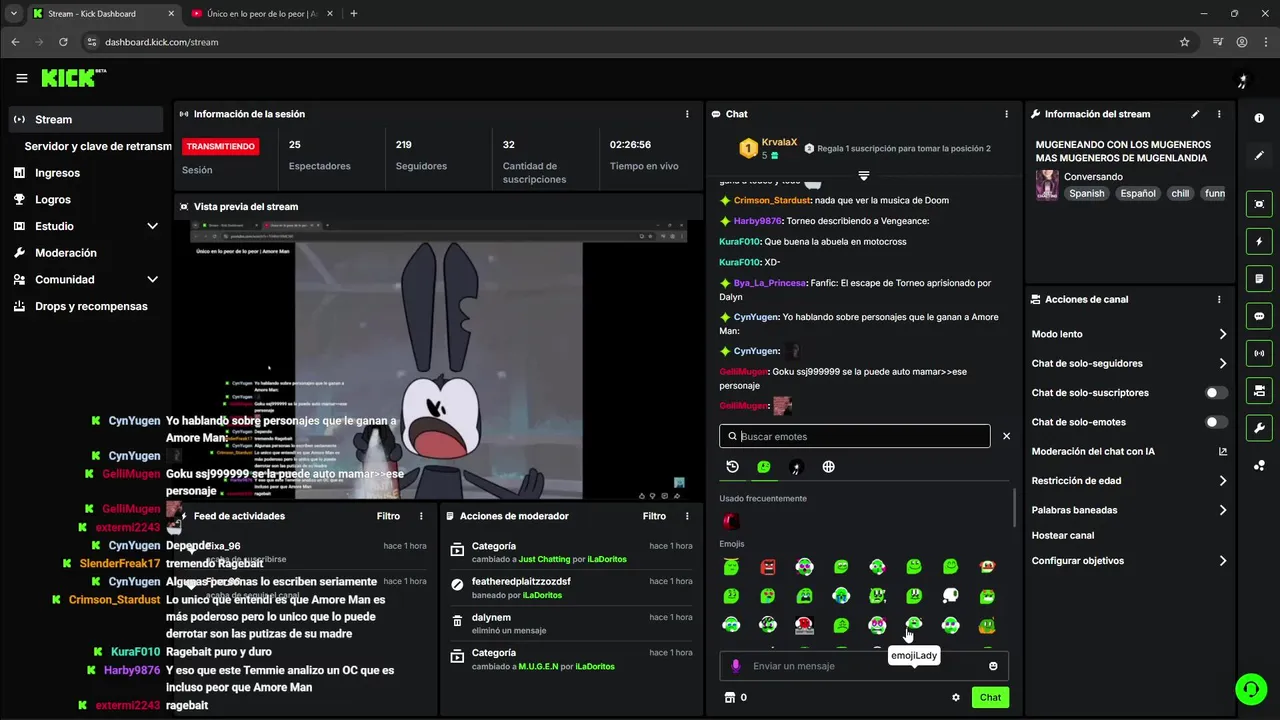Enable Chat de solo-suscriptores toggle
Screen dimensions: 1280x720
(1216, 393)
